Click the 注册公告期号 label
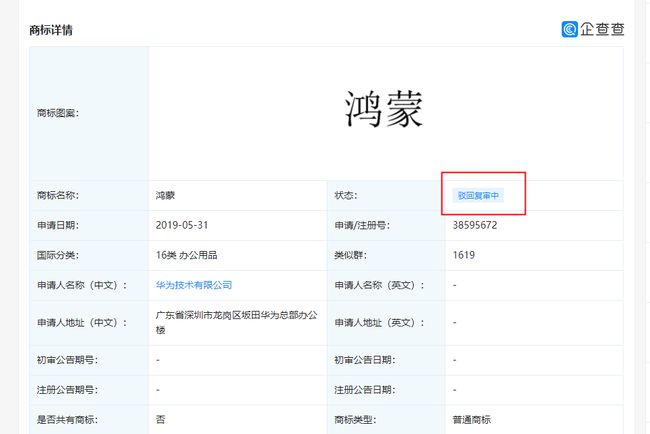The height and width of the screenshot is (434, 650). pos(67,390)
